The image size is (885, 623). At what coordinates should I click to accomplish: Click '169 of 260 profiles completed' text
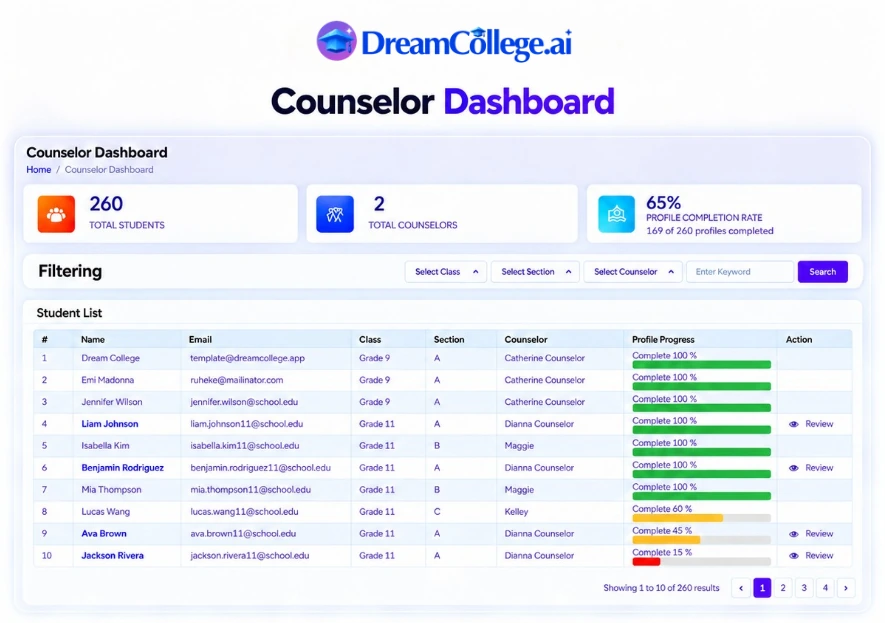709,231
